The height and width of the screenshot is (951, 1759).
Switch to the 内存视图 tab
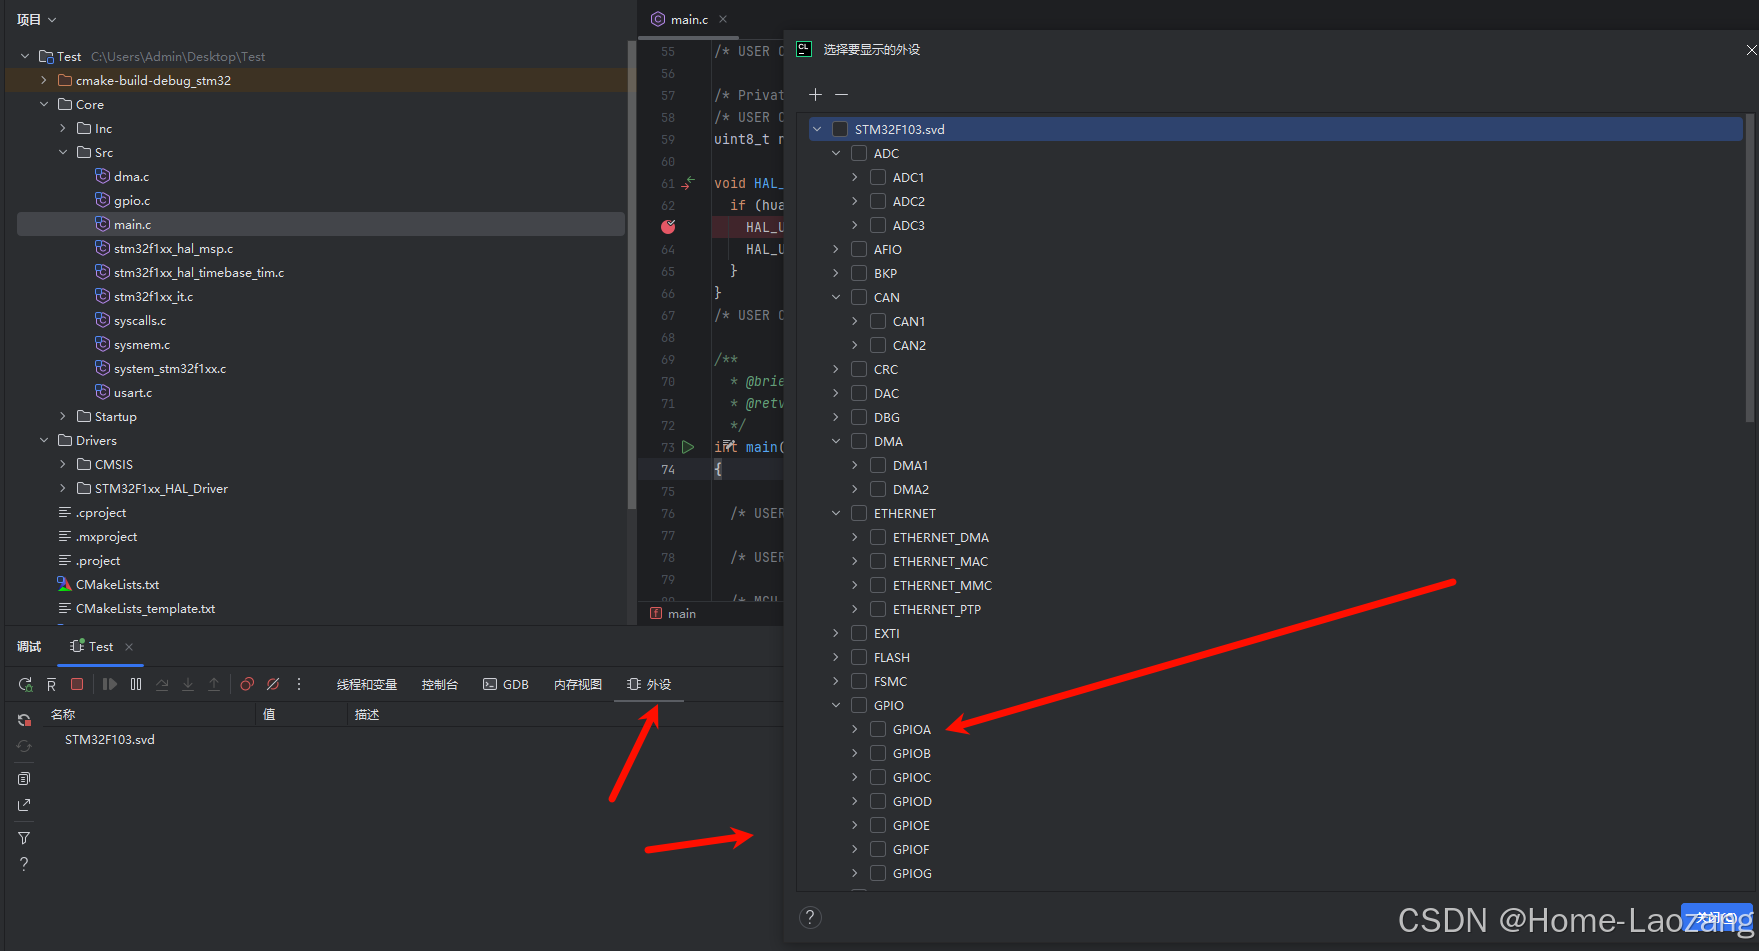[578, 684]
